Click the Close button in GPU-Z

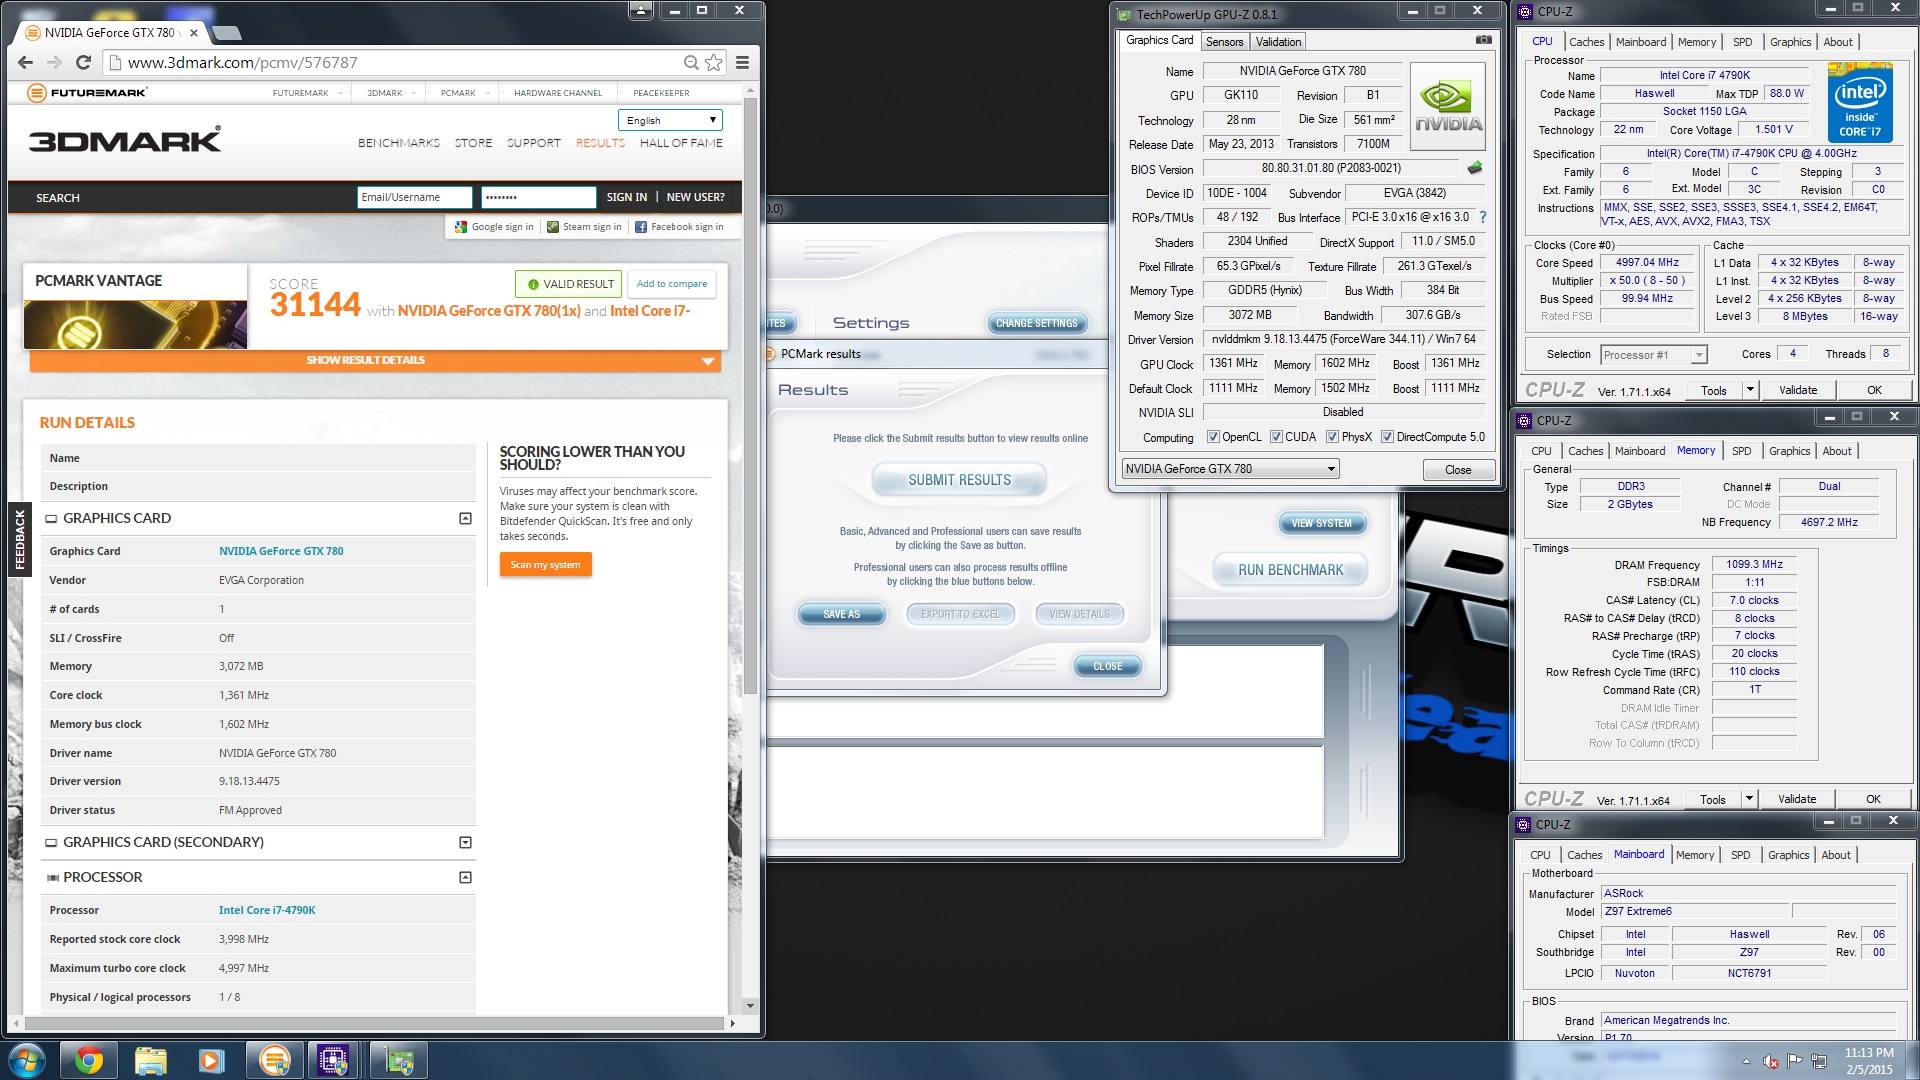[x=1458, y=470]
